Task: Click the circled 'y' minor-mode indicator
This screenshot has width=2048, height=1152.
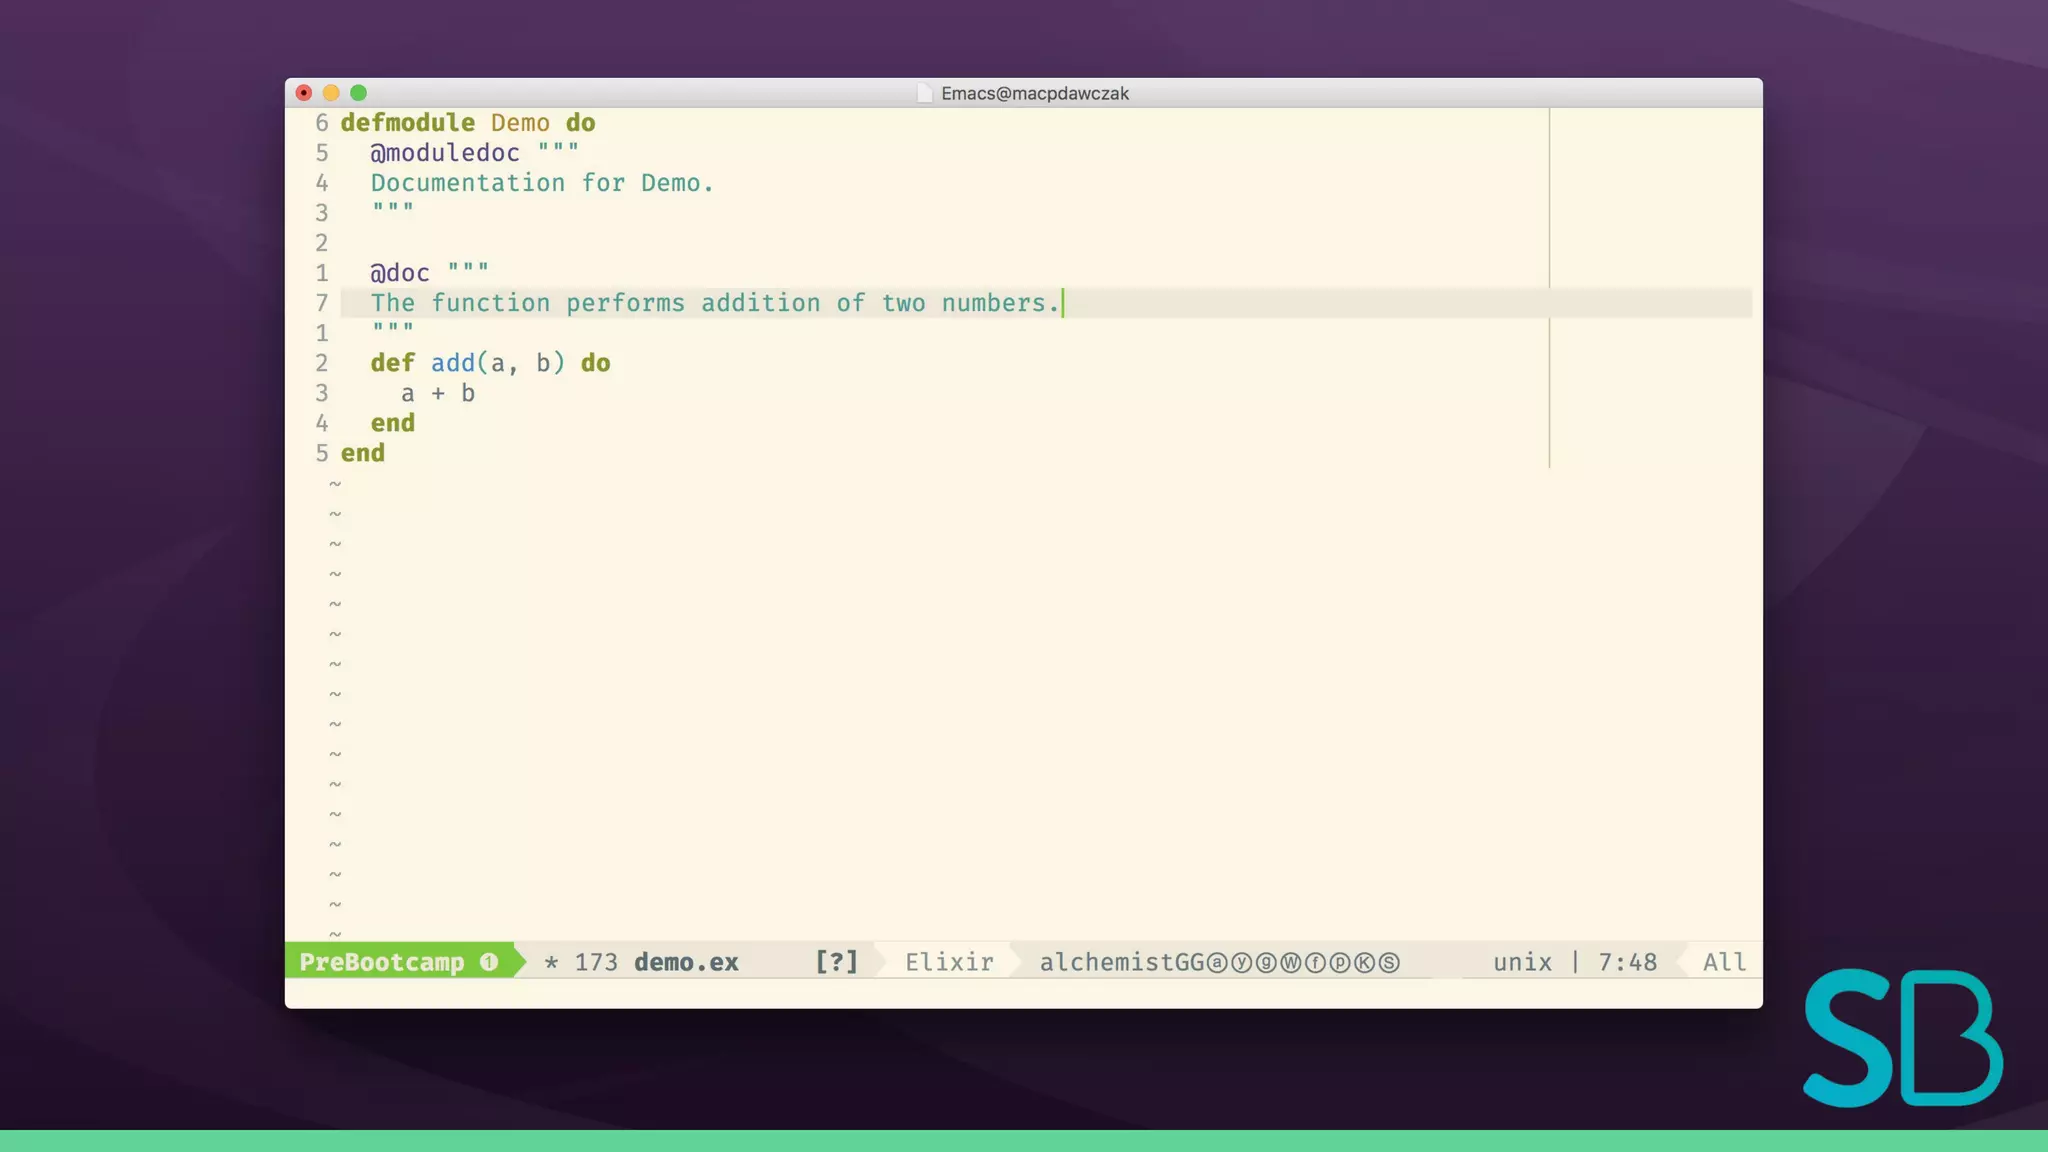Action: tap(1242, 963)
